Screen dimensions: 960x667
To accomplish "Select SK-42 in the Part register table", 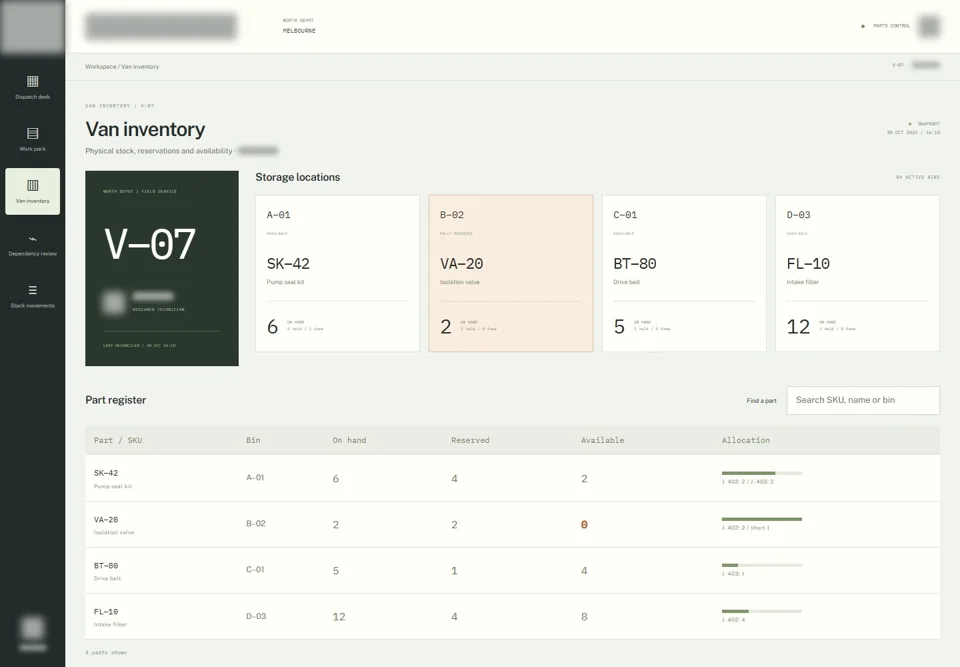I will click(x=106, y=473).
